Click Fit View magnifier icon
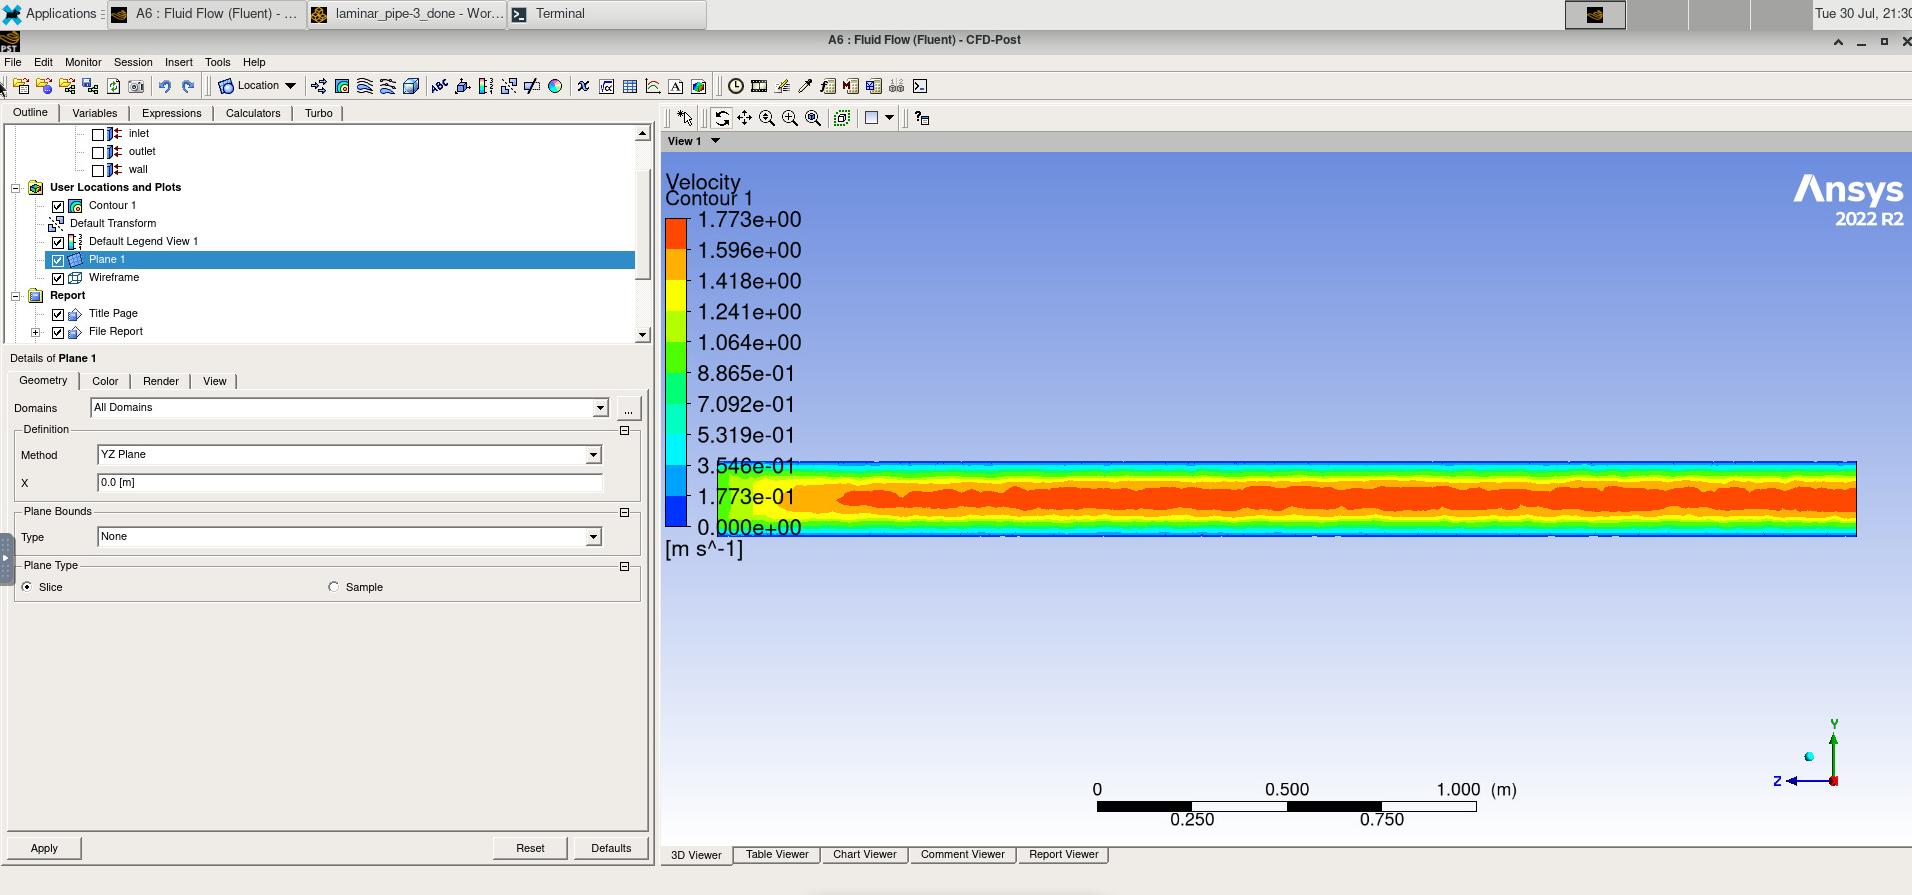Image resolution: width=1912 pixels, height=895 pixels. [814, 118]
